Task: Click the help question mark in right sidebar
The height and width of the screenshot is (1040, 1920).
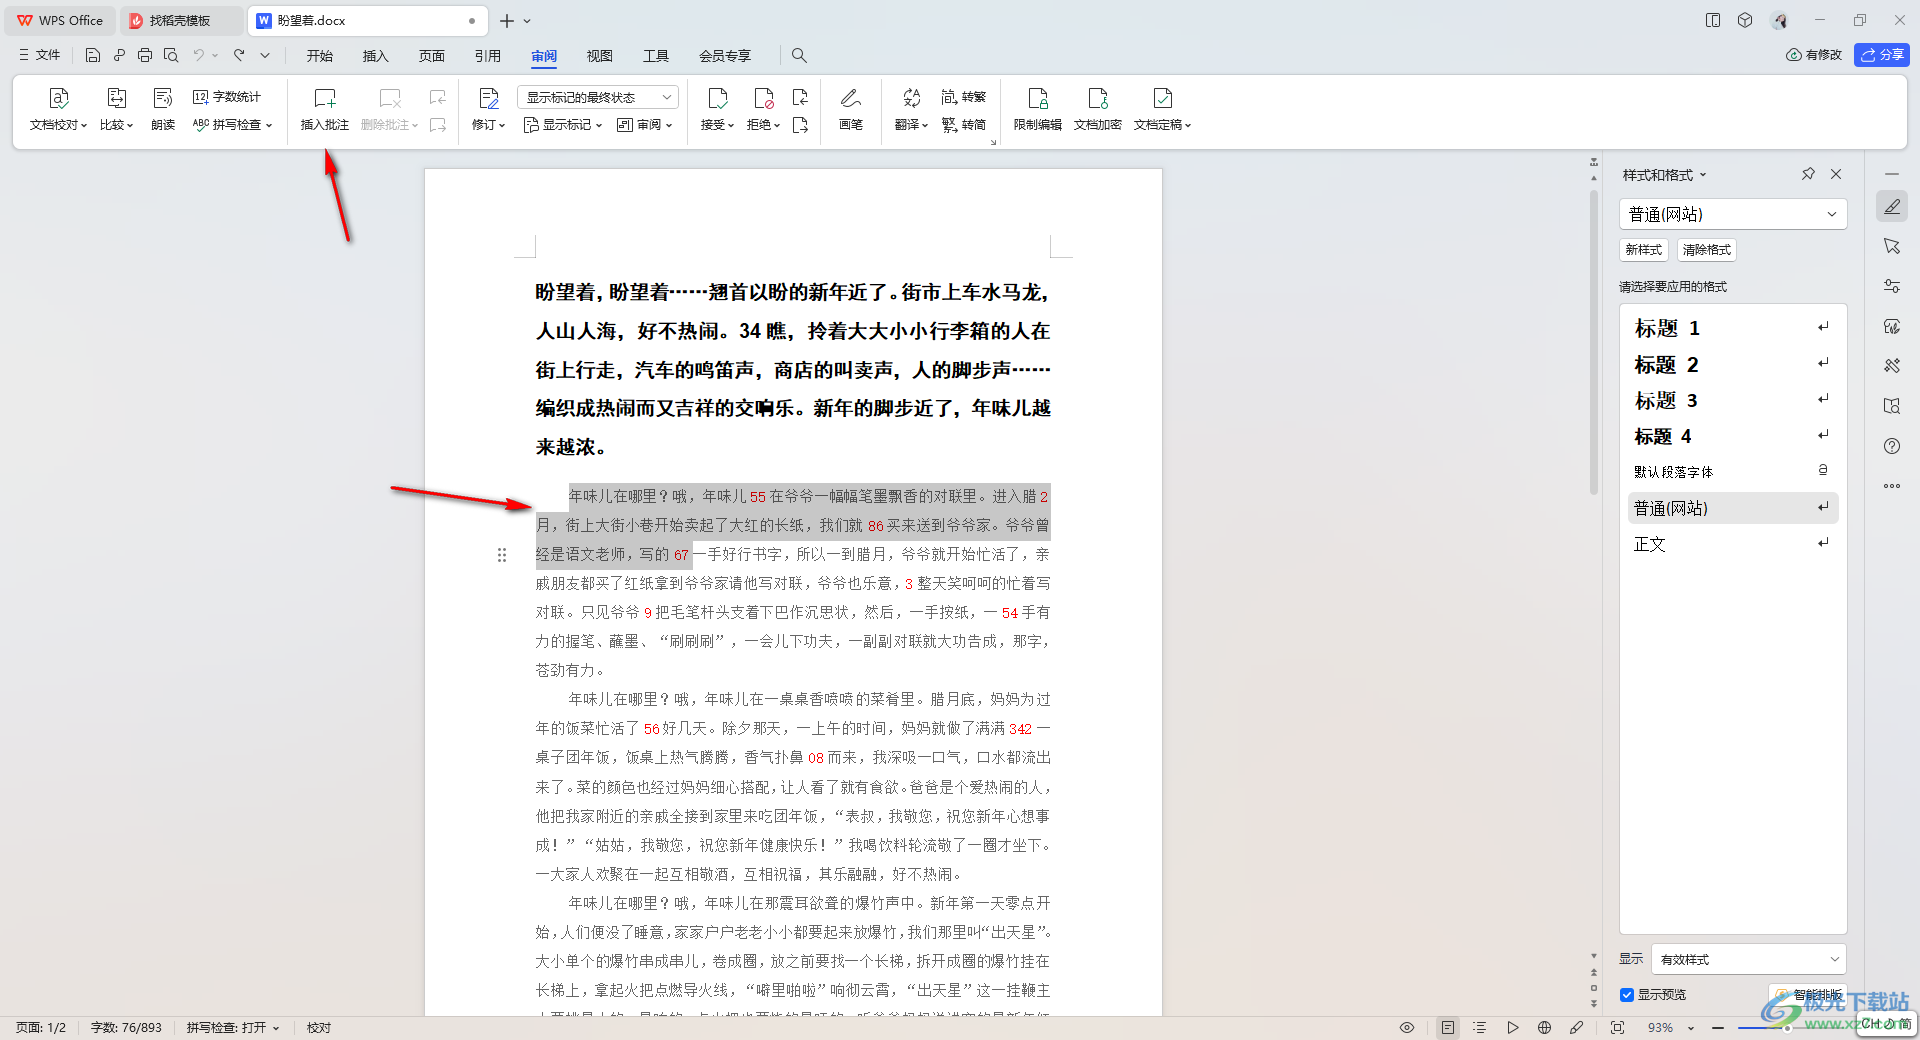Action: tap(1892, 446)
